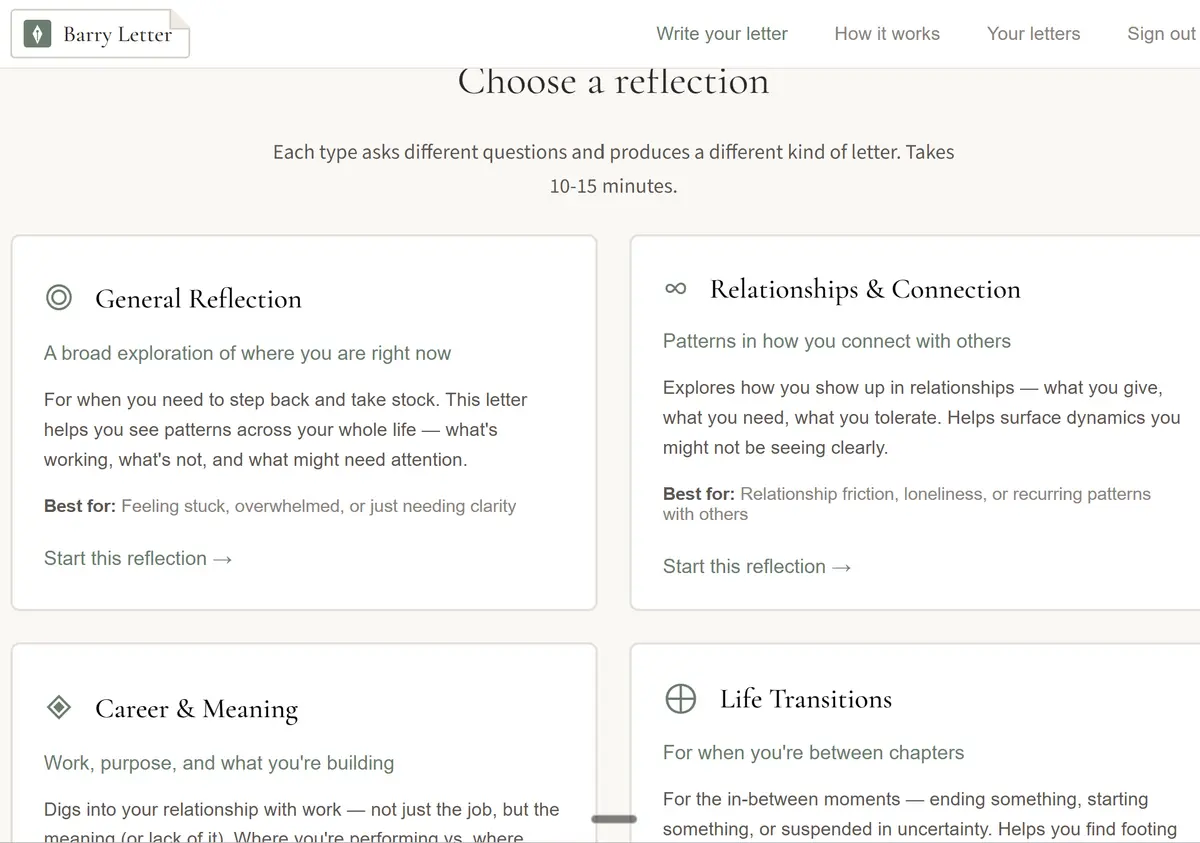Click the crossed-circle icon beside Life Transitions
Image resolution: width=1200 pixels, height=843 pixels.
[680, 698]
